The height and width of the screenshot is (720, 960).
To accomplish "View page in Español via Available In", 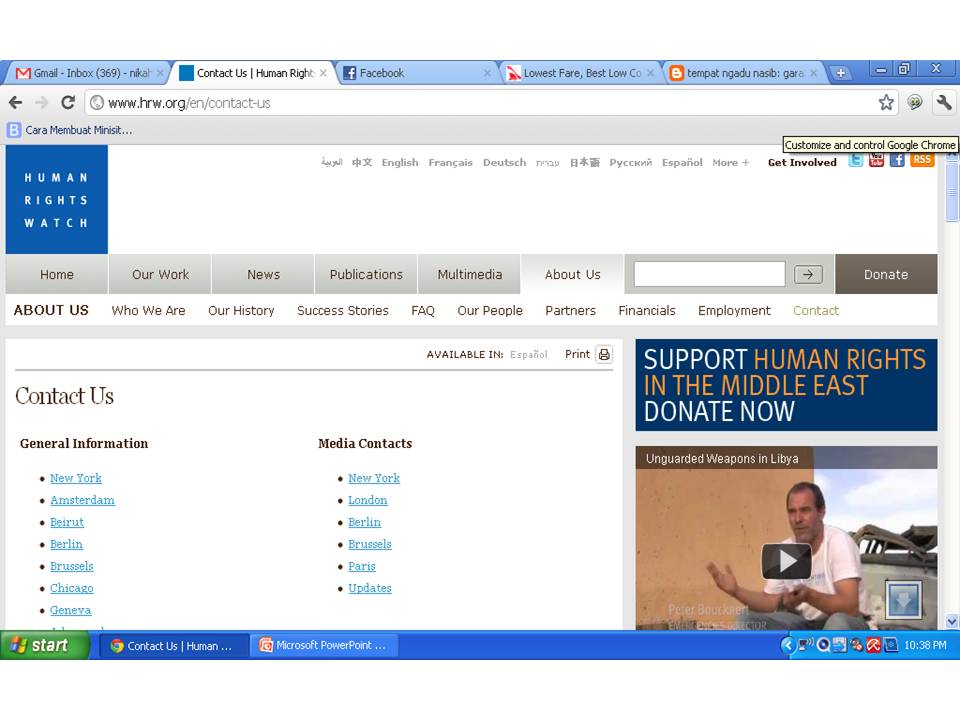I will point(528,354).
